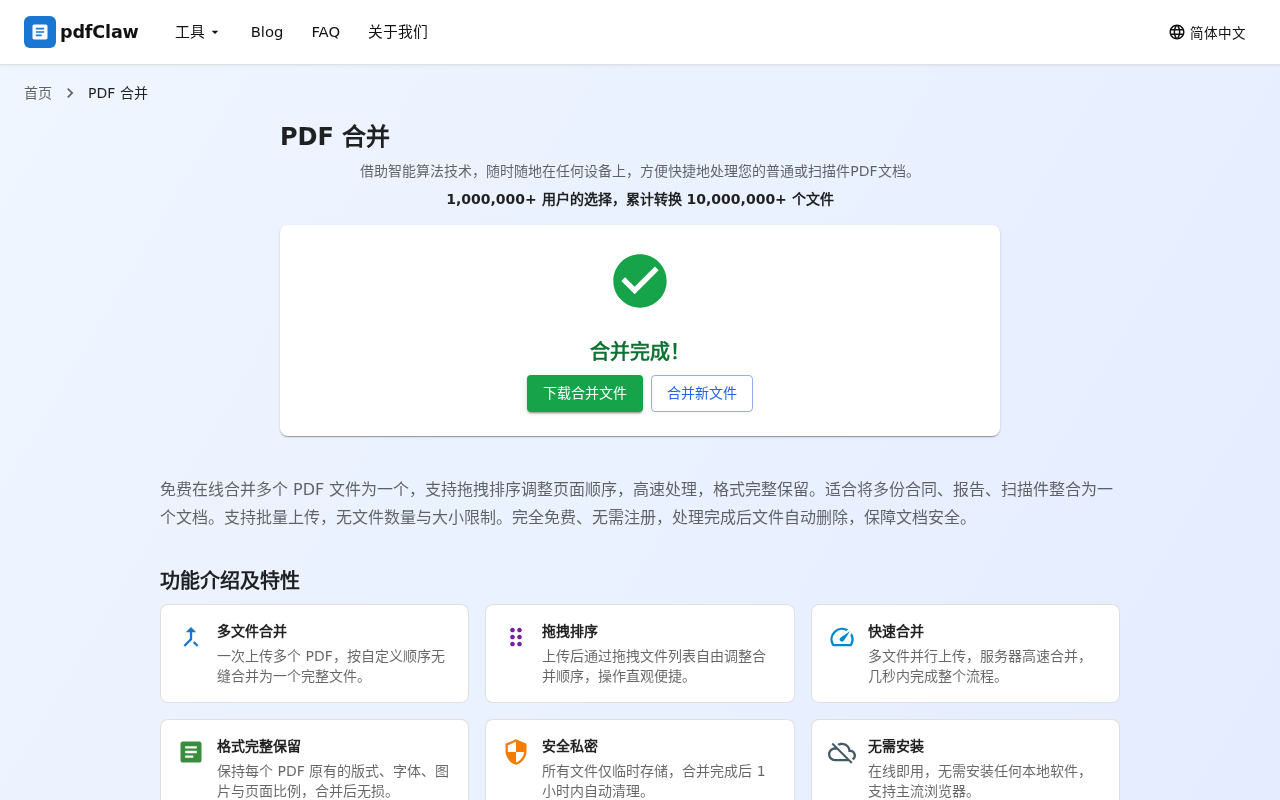Click the shield icon for 安全私密
The image size is (1280, 800).
pos(516,750)
